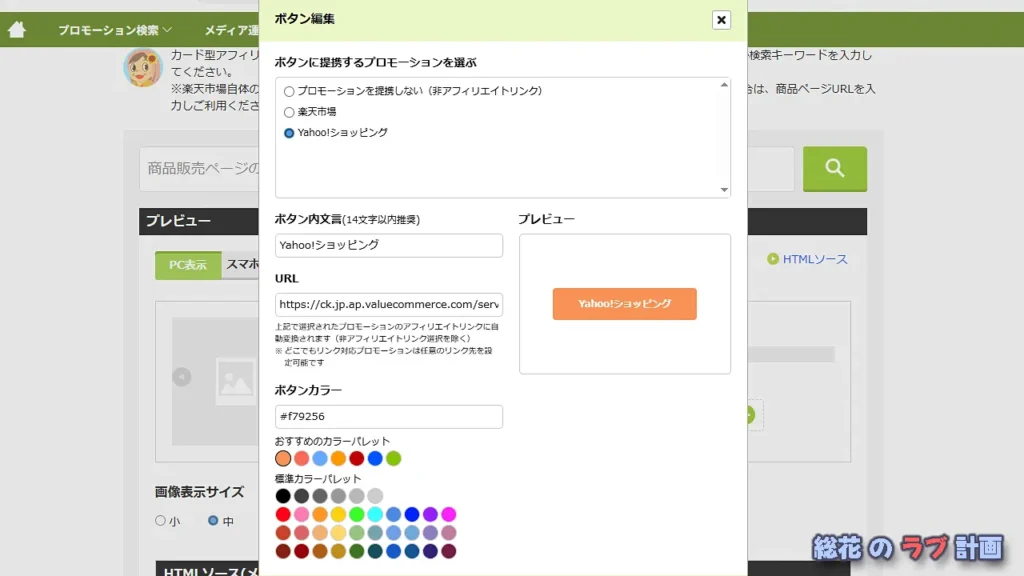The height and width of the screenshot is (576, 1024).
Task: Choose 中 image display size
Action: point(213,520)
